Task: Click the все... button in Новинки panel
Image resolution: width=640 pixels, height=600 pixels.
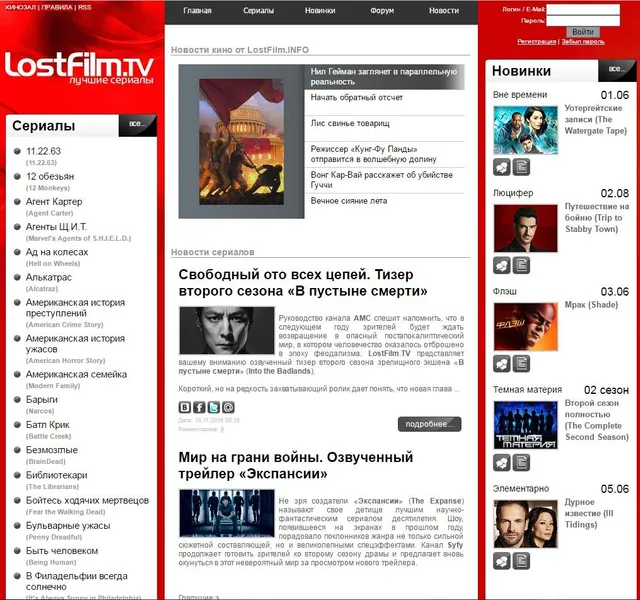Action: (617, 70)
